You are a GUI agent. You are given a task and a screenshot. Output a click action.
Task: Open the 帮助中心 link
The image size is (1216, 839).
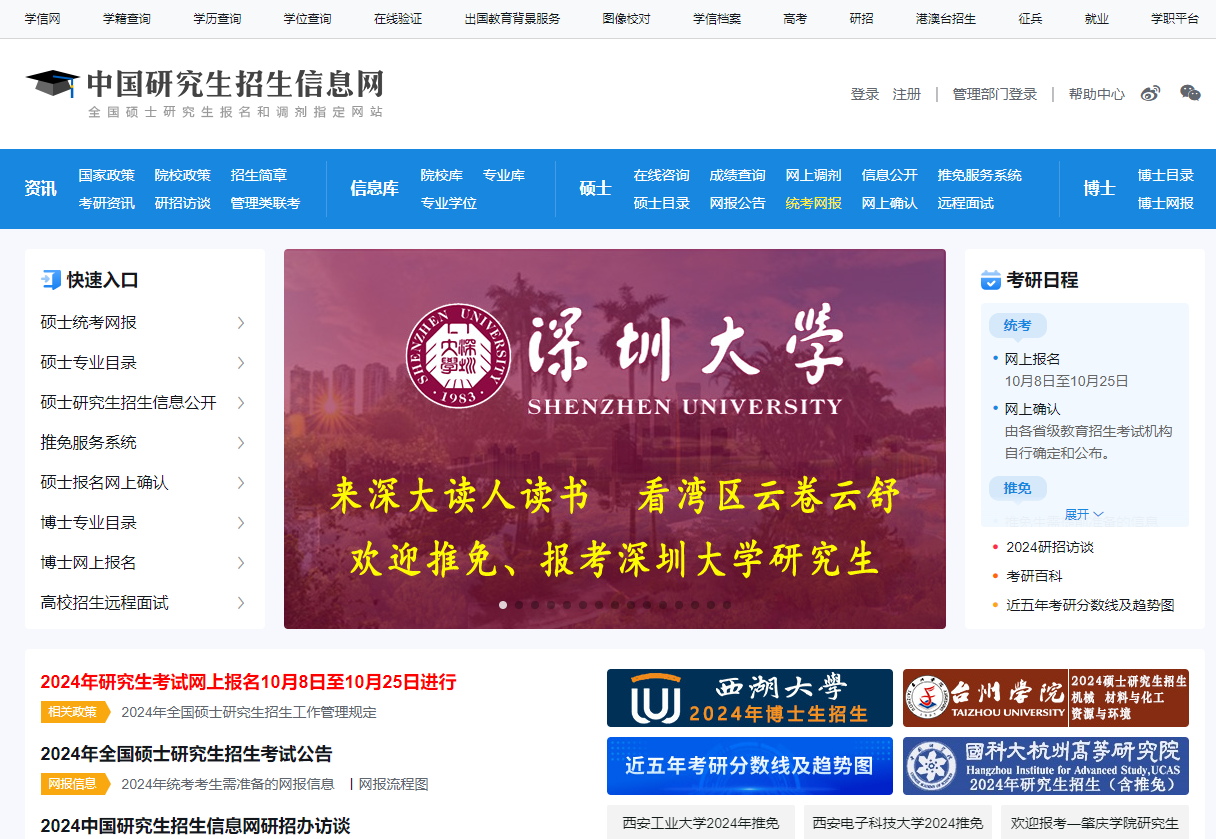click(x=1096, y=94)
